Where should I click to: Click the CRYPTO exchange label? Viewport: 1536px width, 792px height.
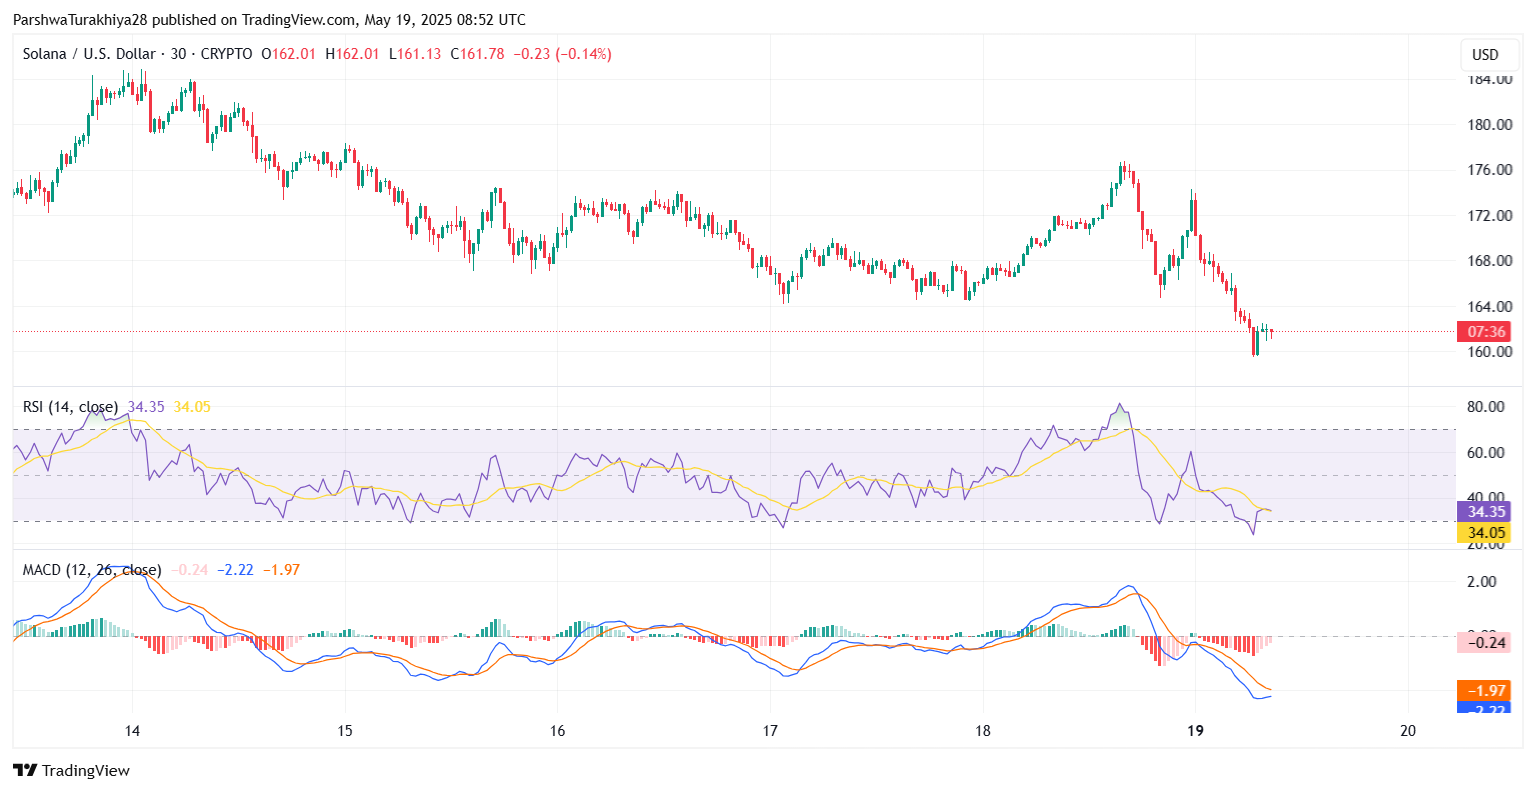pos(226,54)
